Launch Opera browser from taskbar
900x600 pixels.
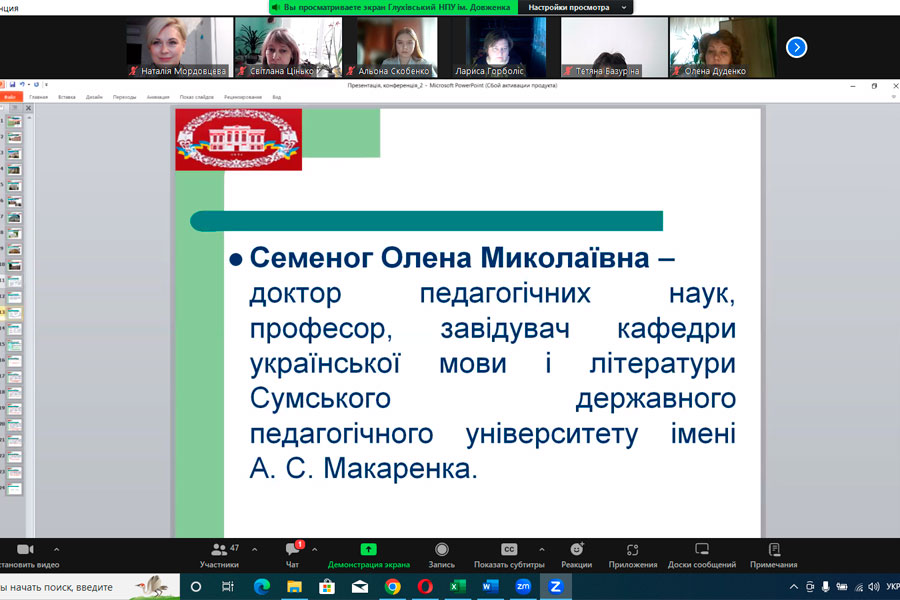425,587
